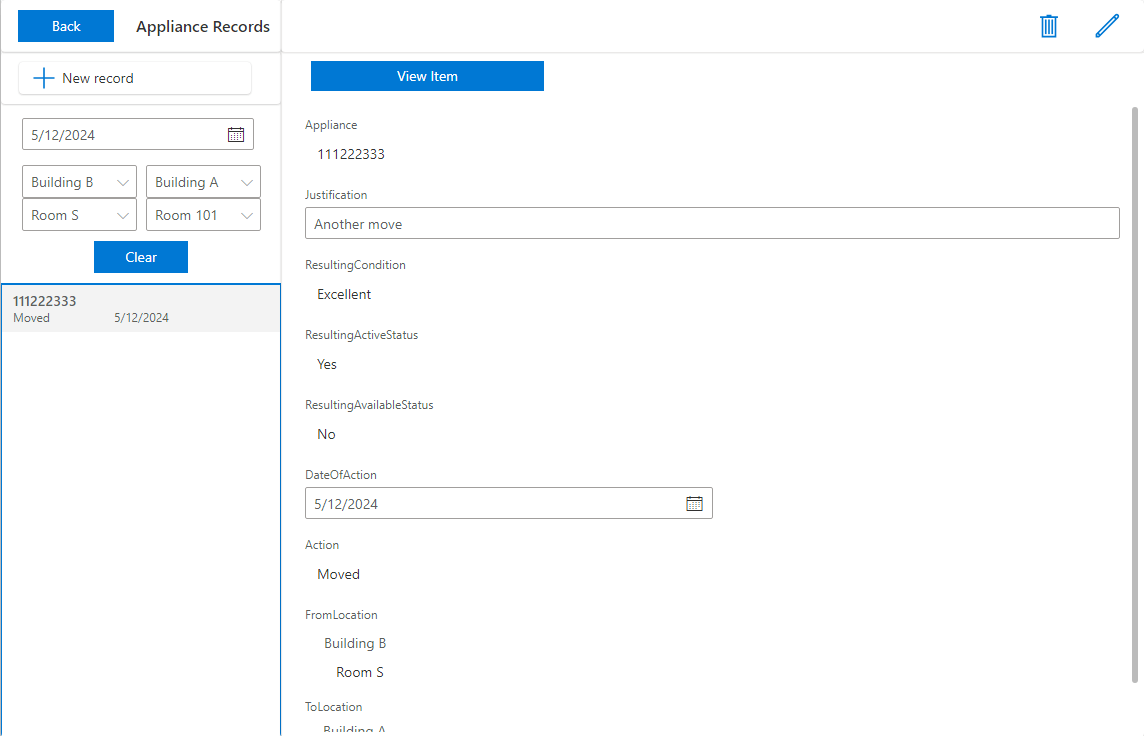
Task: Open the Room 101 dropdown
Action: 204,215
